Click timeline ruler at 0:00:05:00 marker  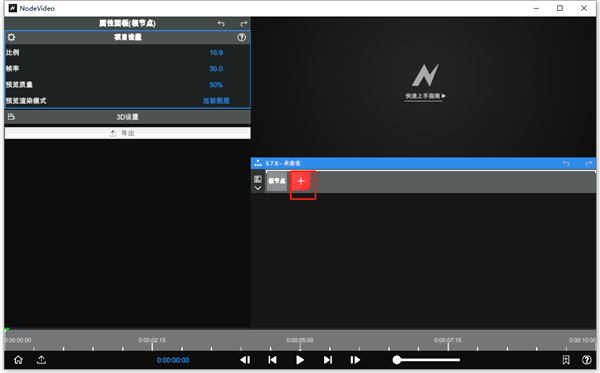coord(300,340)
